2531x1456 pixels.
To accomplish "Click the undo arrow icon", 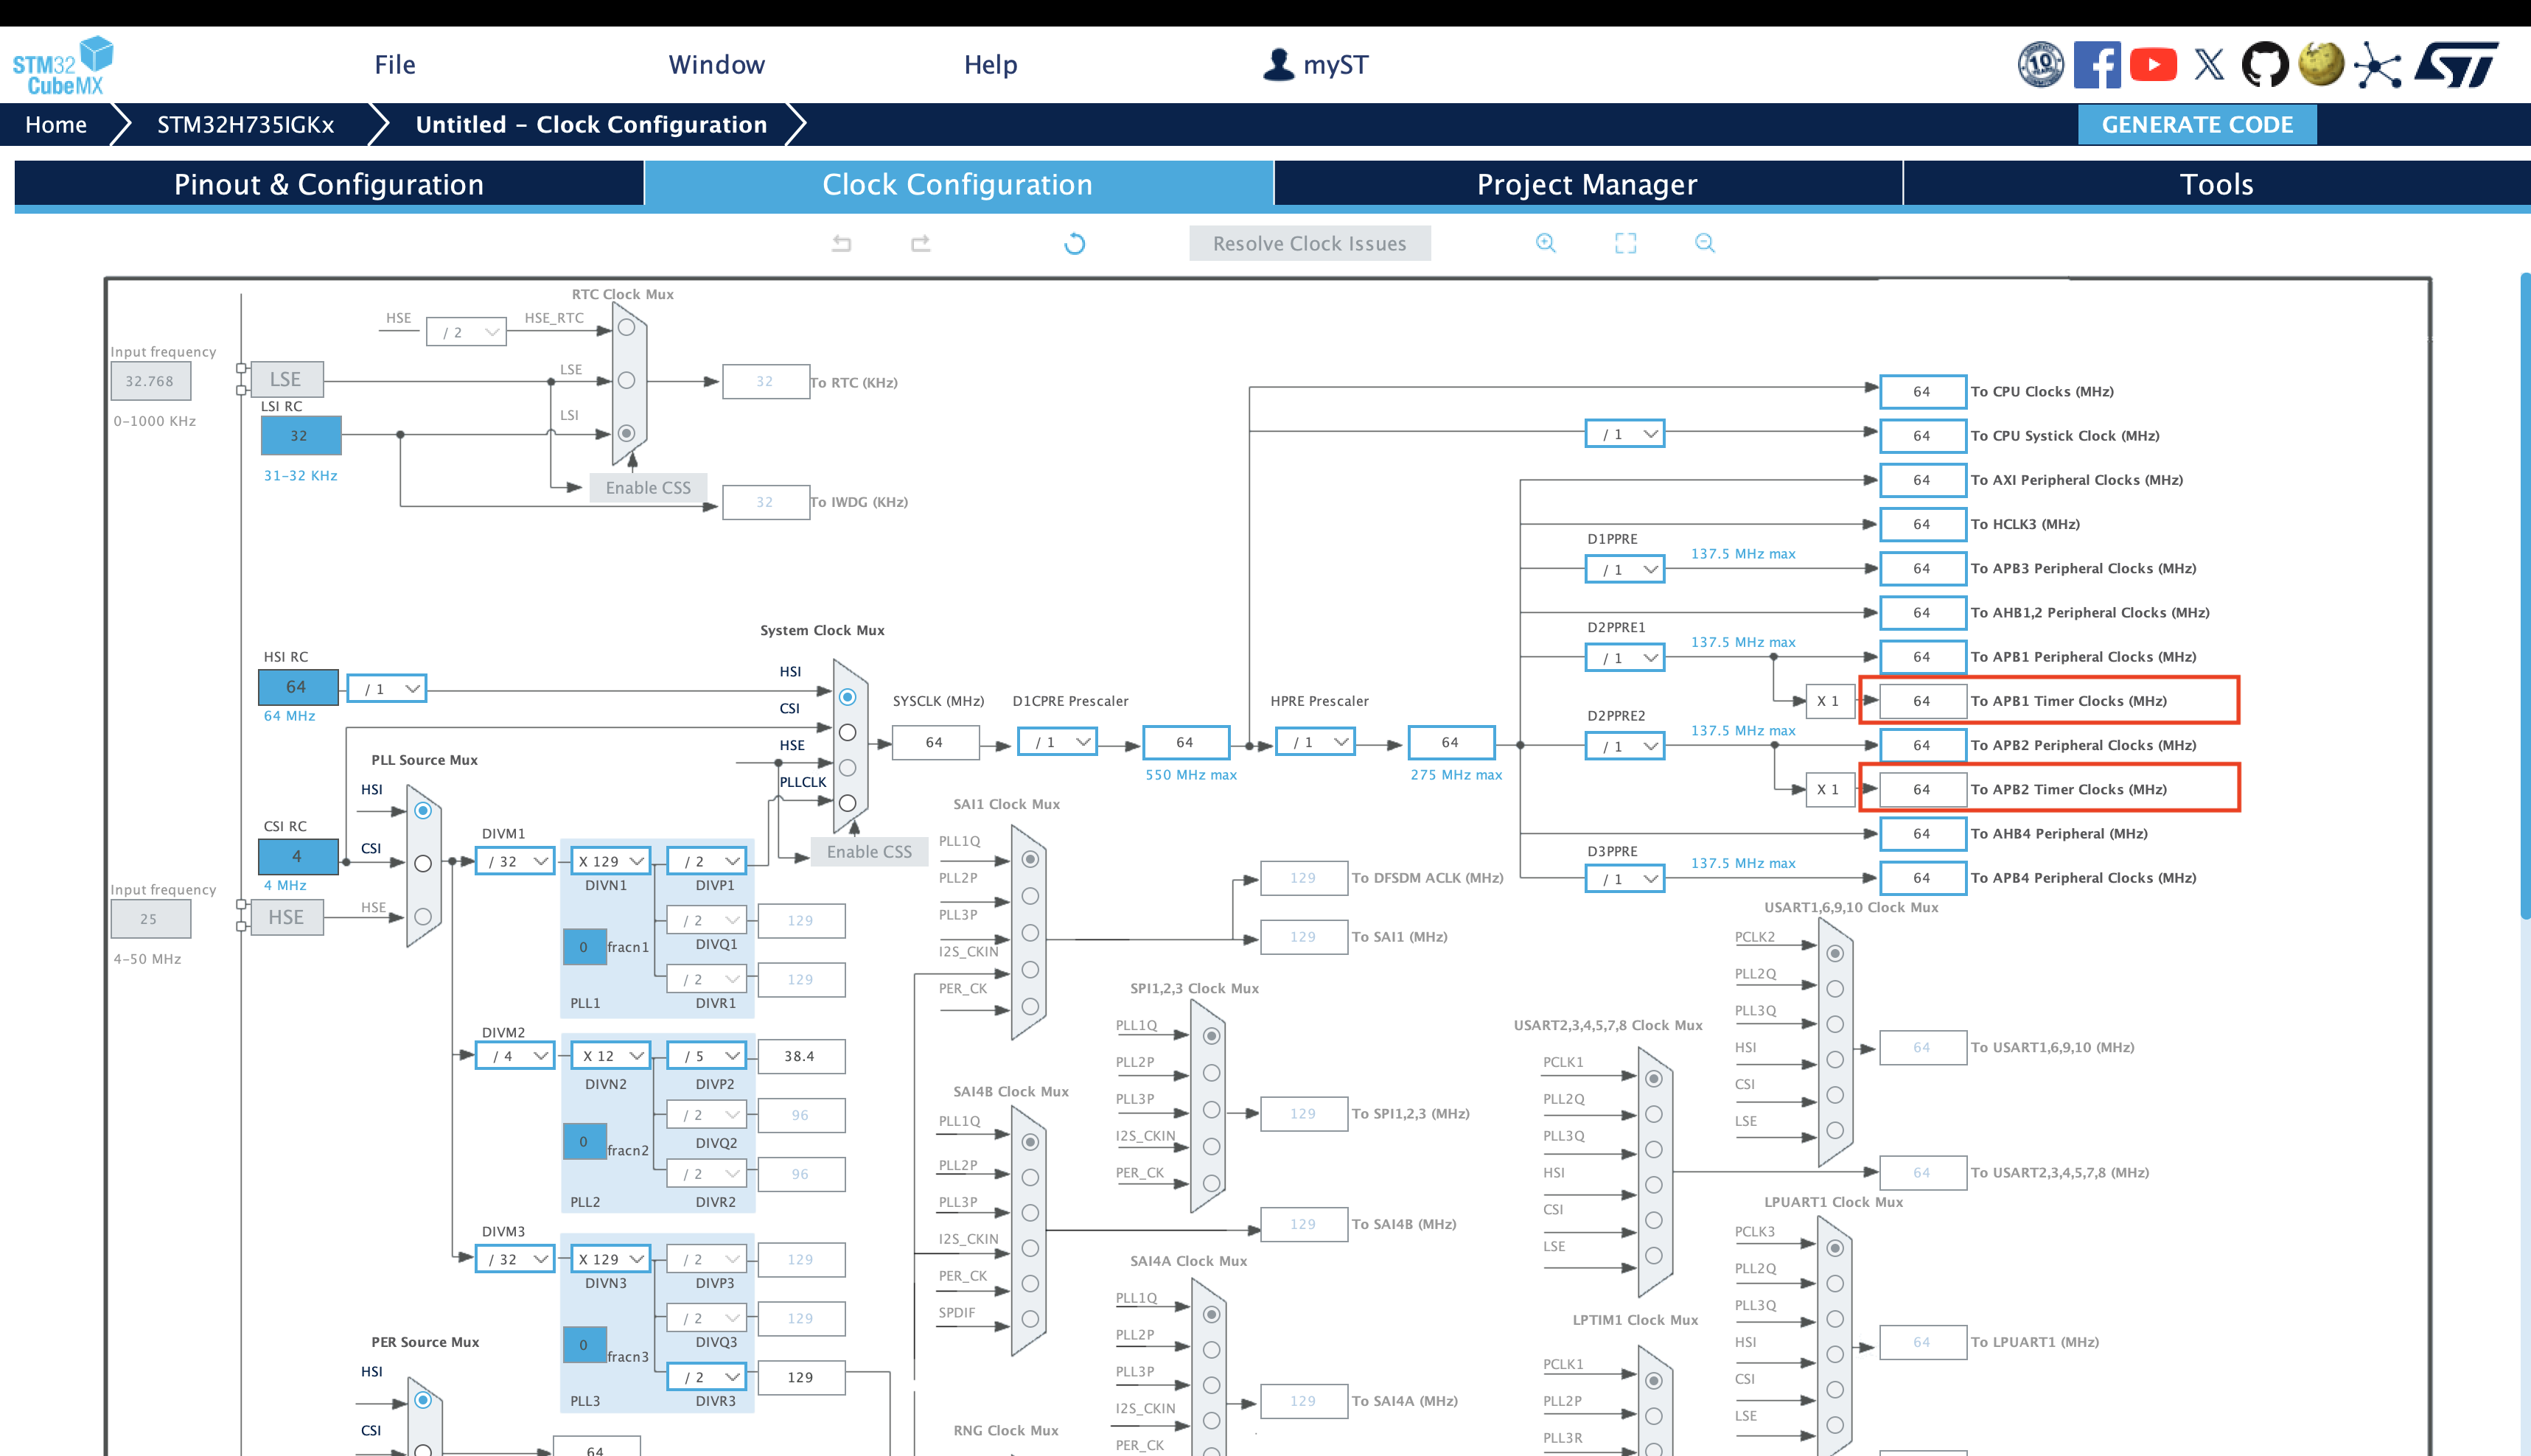I will pos(841,243).
